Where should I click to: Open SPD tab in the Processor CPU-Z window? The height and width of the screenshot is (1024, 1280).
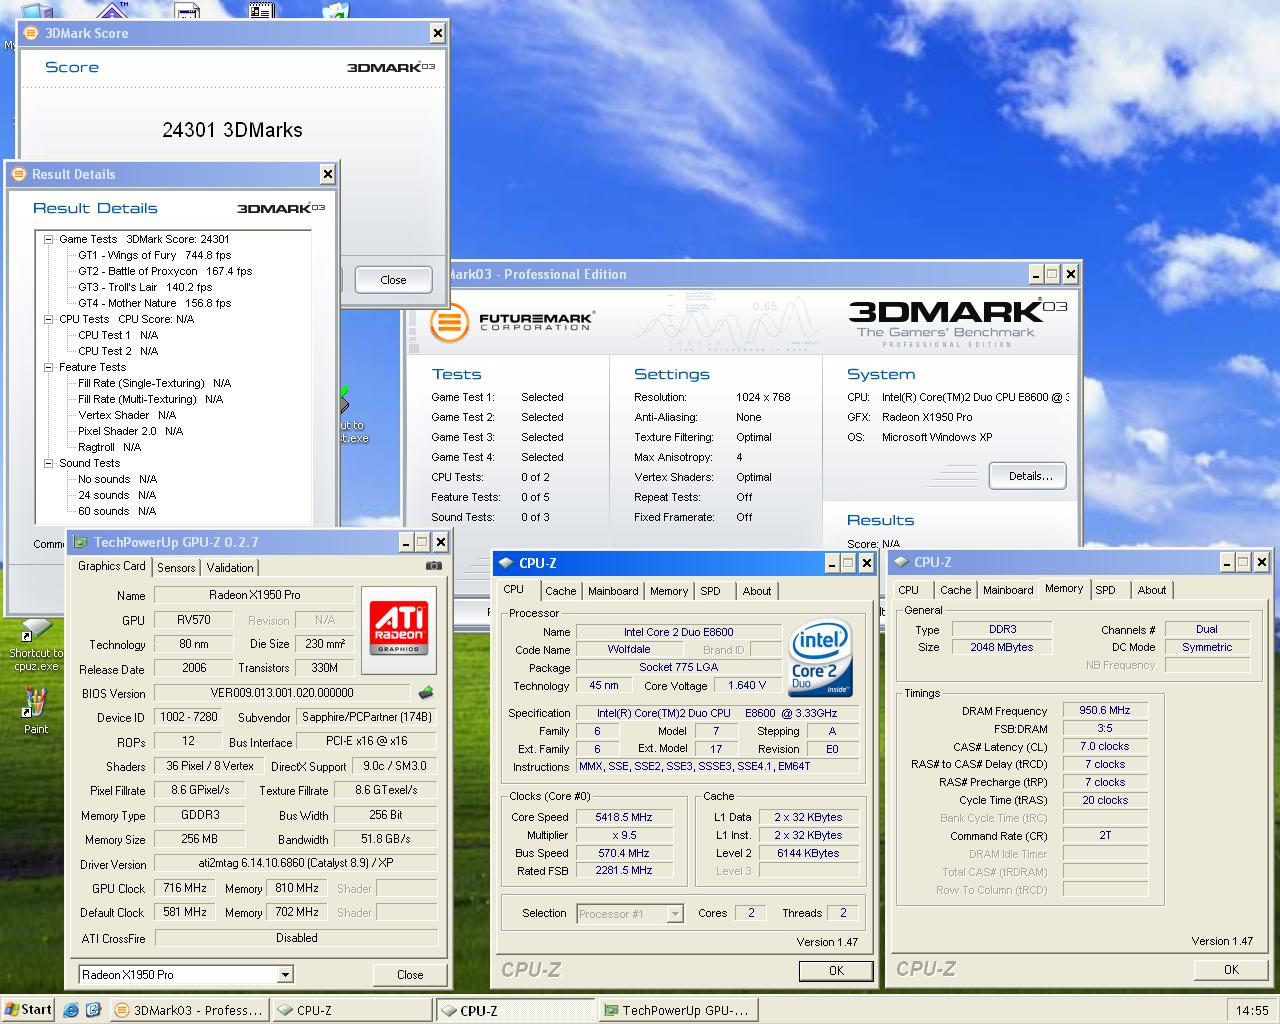711,591
